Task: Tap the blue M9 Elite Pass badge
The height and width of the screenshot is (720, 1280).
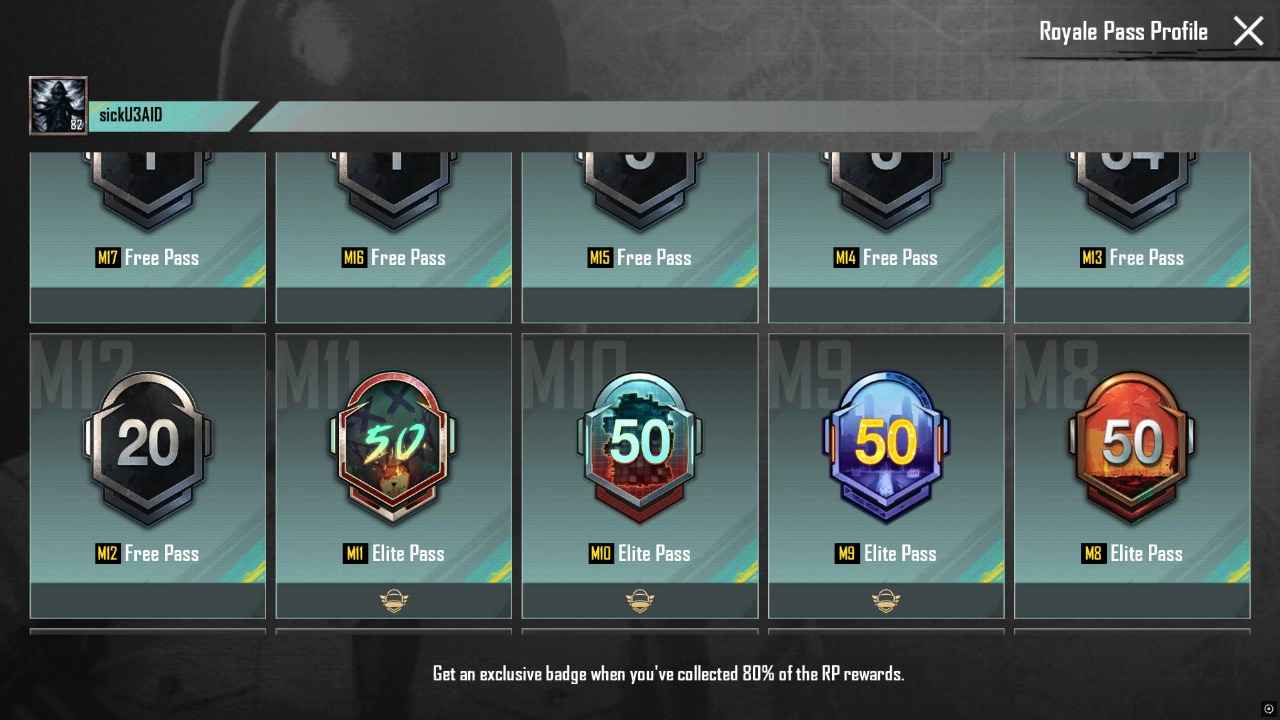Action: click(x=886, y=446)
